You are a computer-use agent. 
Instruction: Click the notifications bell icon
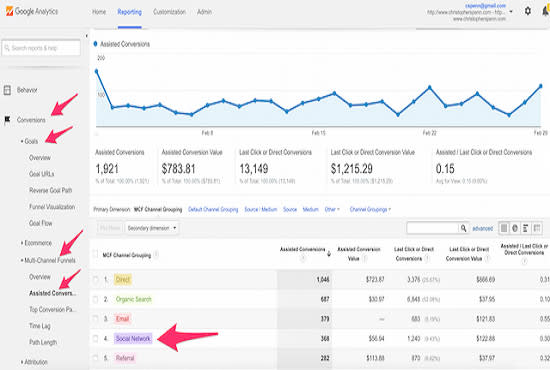546,11
